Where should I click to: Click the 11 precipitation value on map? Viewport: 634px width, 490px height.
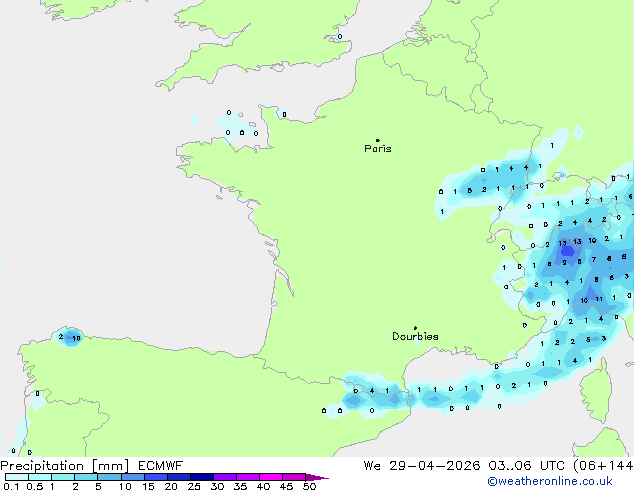coord(599,299)
